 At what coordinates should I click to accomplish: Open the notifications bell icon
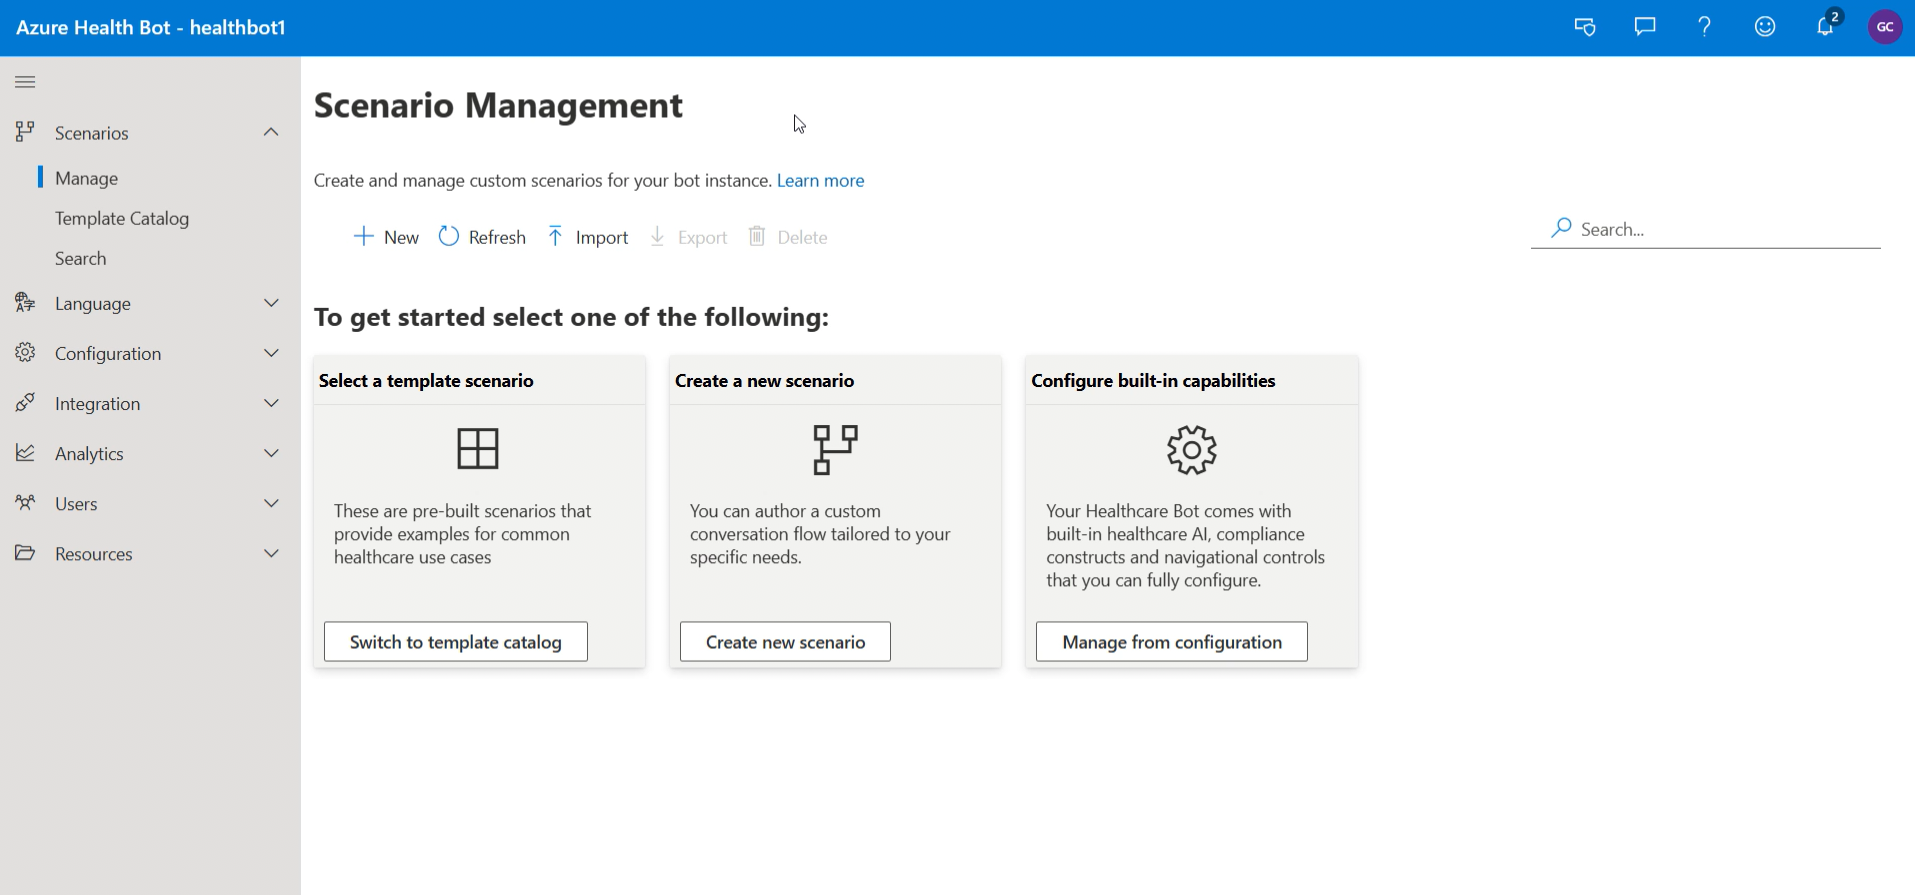(1826, 26)
